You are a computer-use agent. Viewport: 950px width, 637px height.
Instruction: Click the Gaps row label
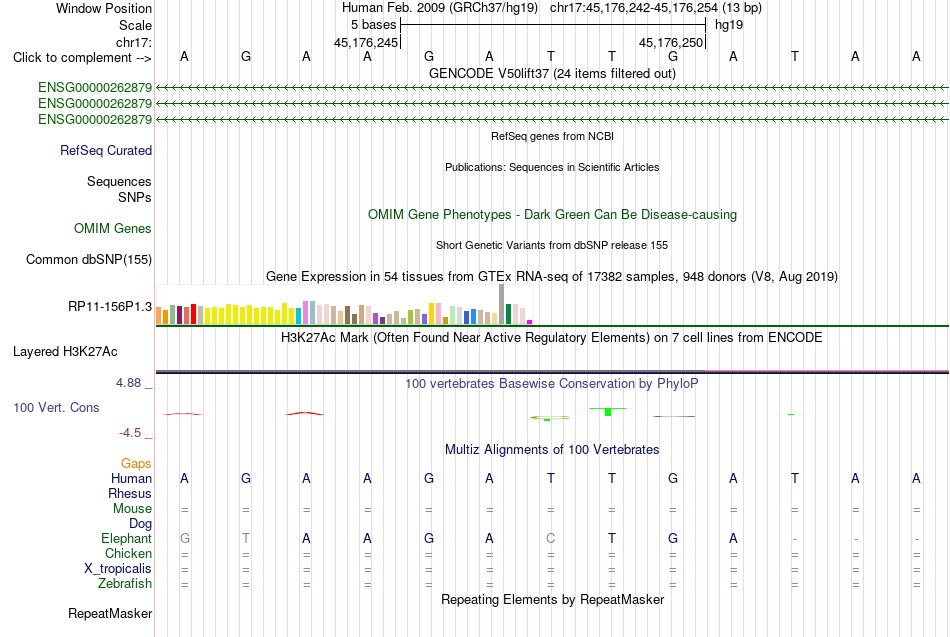(136, 464)
